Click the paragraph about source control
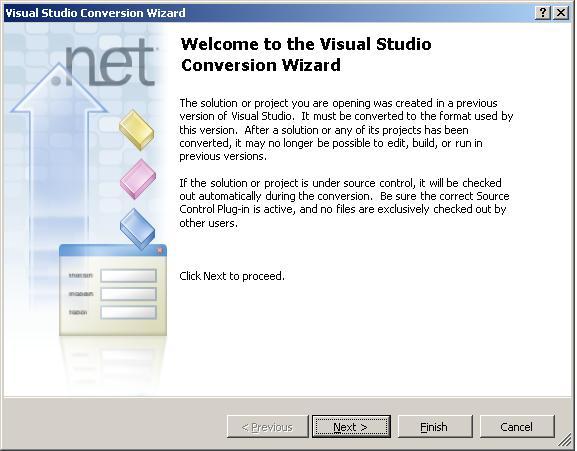The width and height of the screenshot is (577, 451). [344, 203]
